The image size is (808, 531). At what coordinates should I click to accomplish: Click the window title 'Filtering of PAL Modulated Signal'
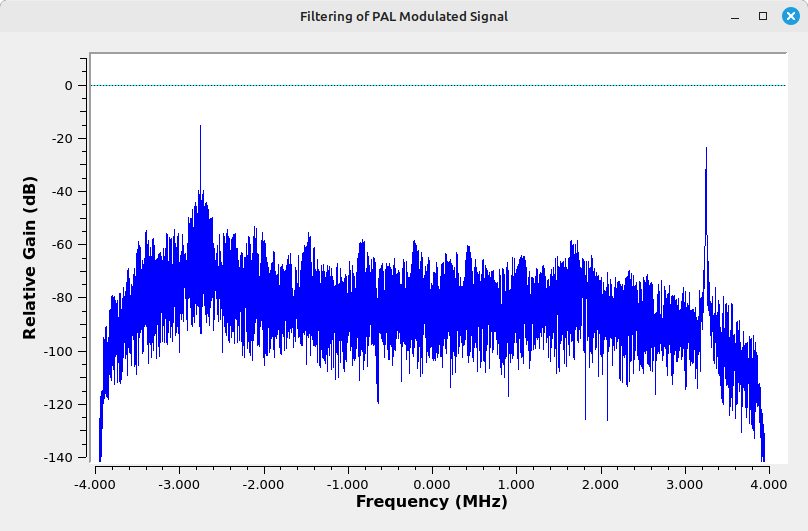point(403,17)
